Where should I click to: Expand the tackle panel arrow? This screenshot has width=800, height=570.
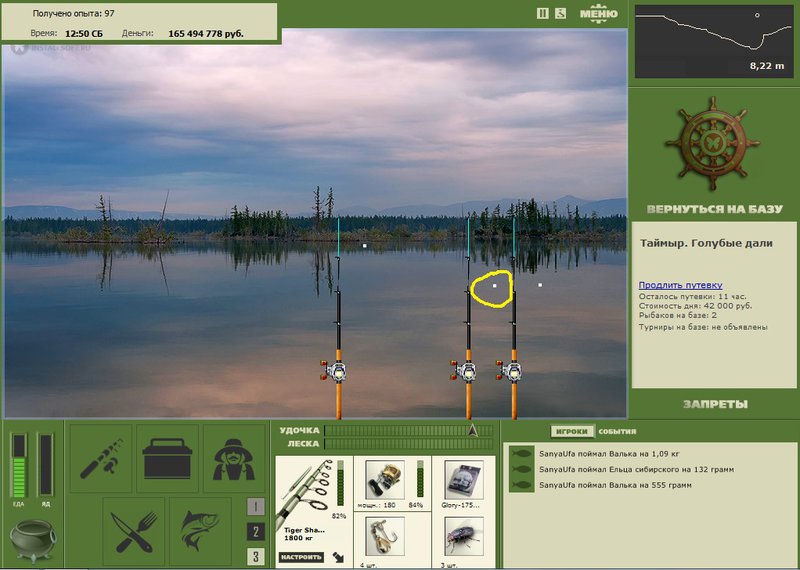(x=338, y=557)
